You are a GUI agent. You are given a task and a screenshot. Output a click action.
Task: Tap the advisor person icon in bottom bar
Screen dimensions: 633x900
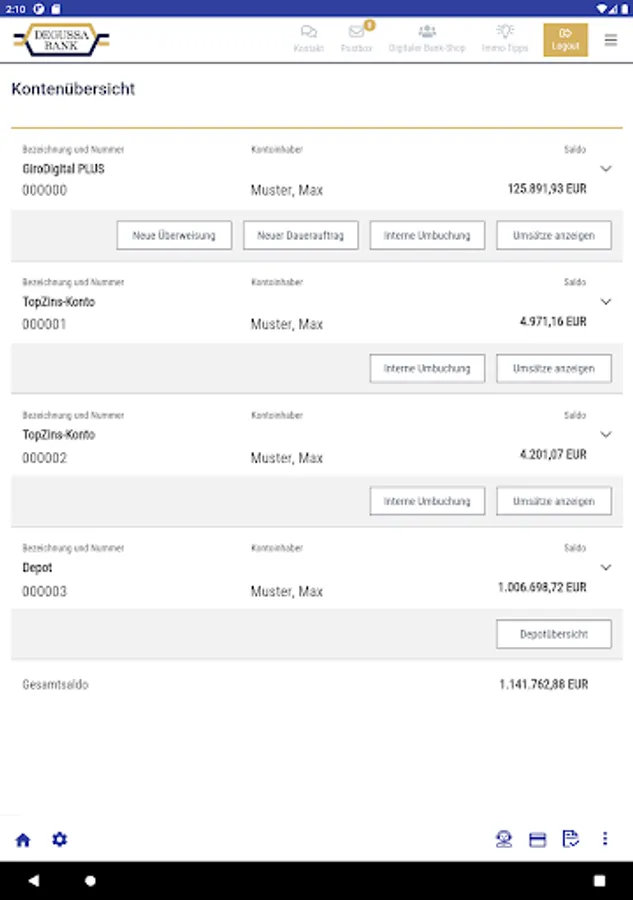504,840
